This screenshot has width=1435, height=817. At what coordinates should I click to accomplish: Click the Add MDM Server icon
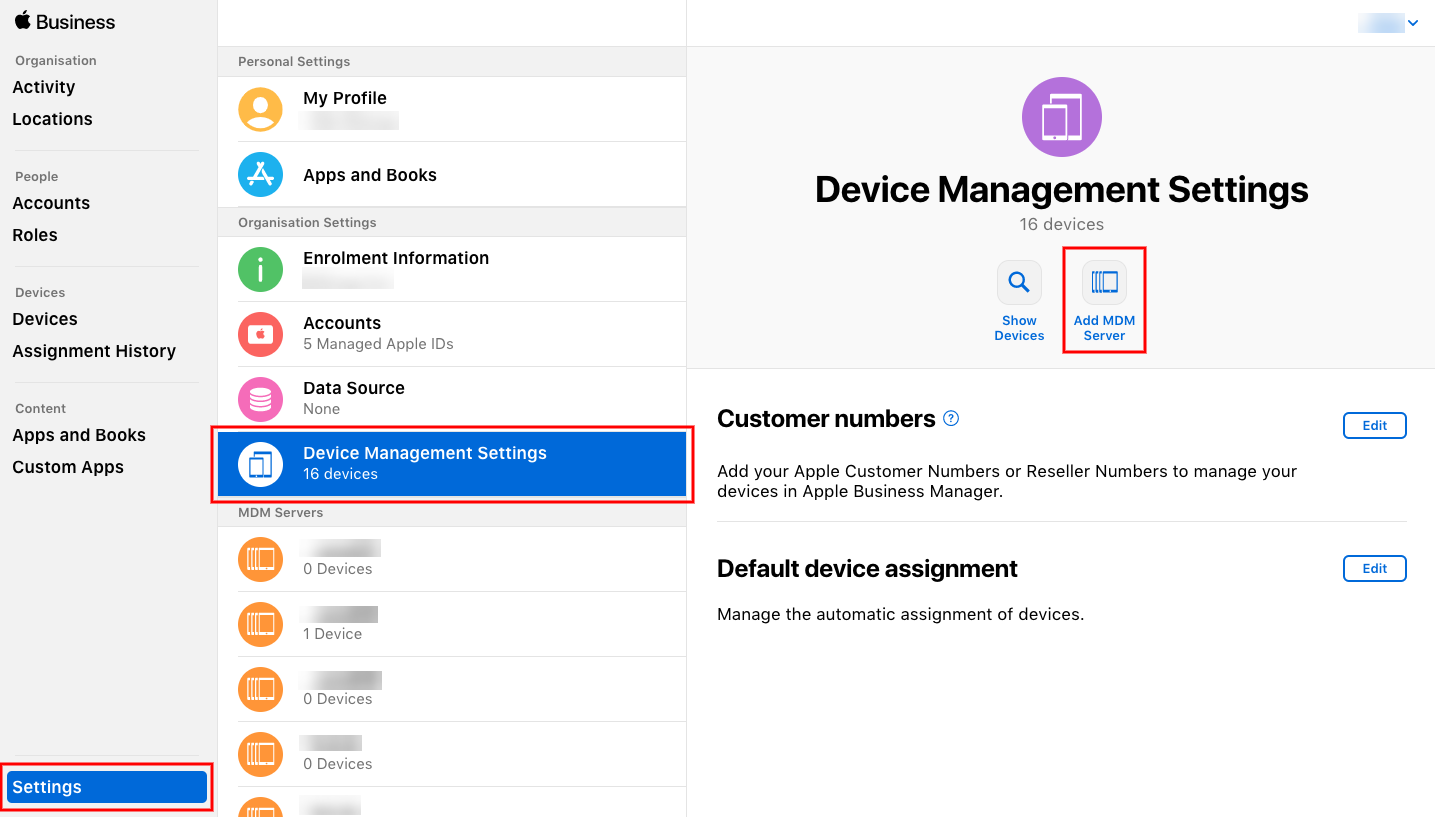point(1104,282)
